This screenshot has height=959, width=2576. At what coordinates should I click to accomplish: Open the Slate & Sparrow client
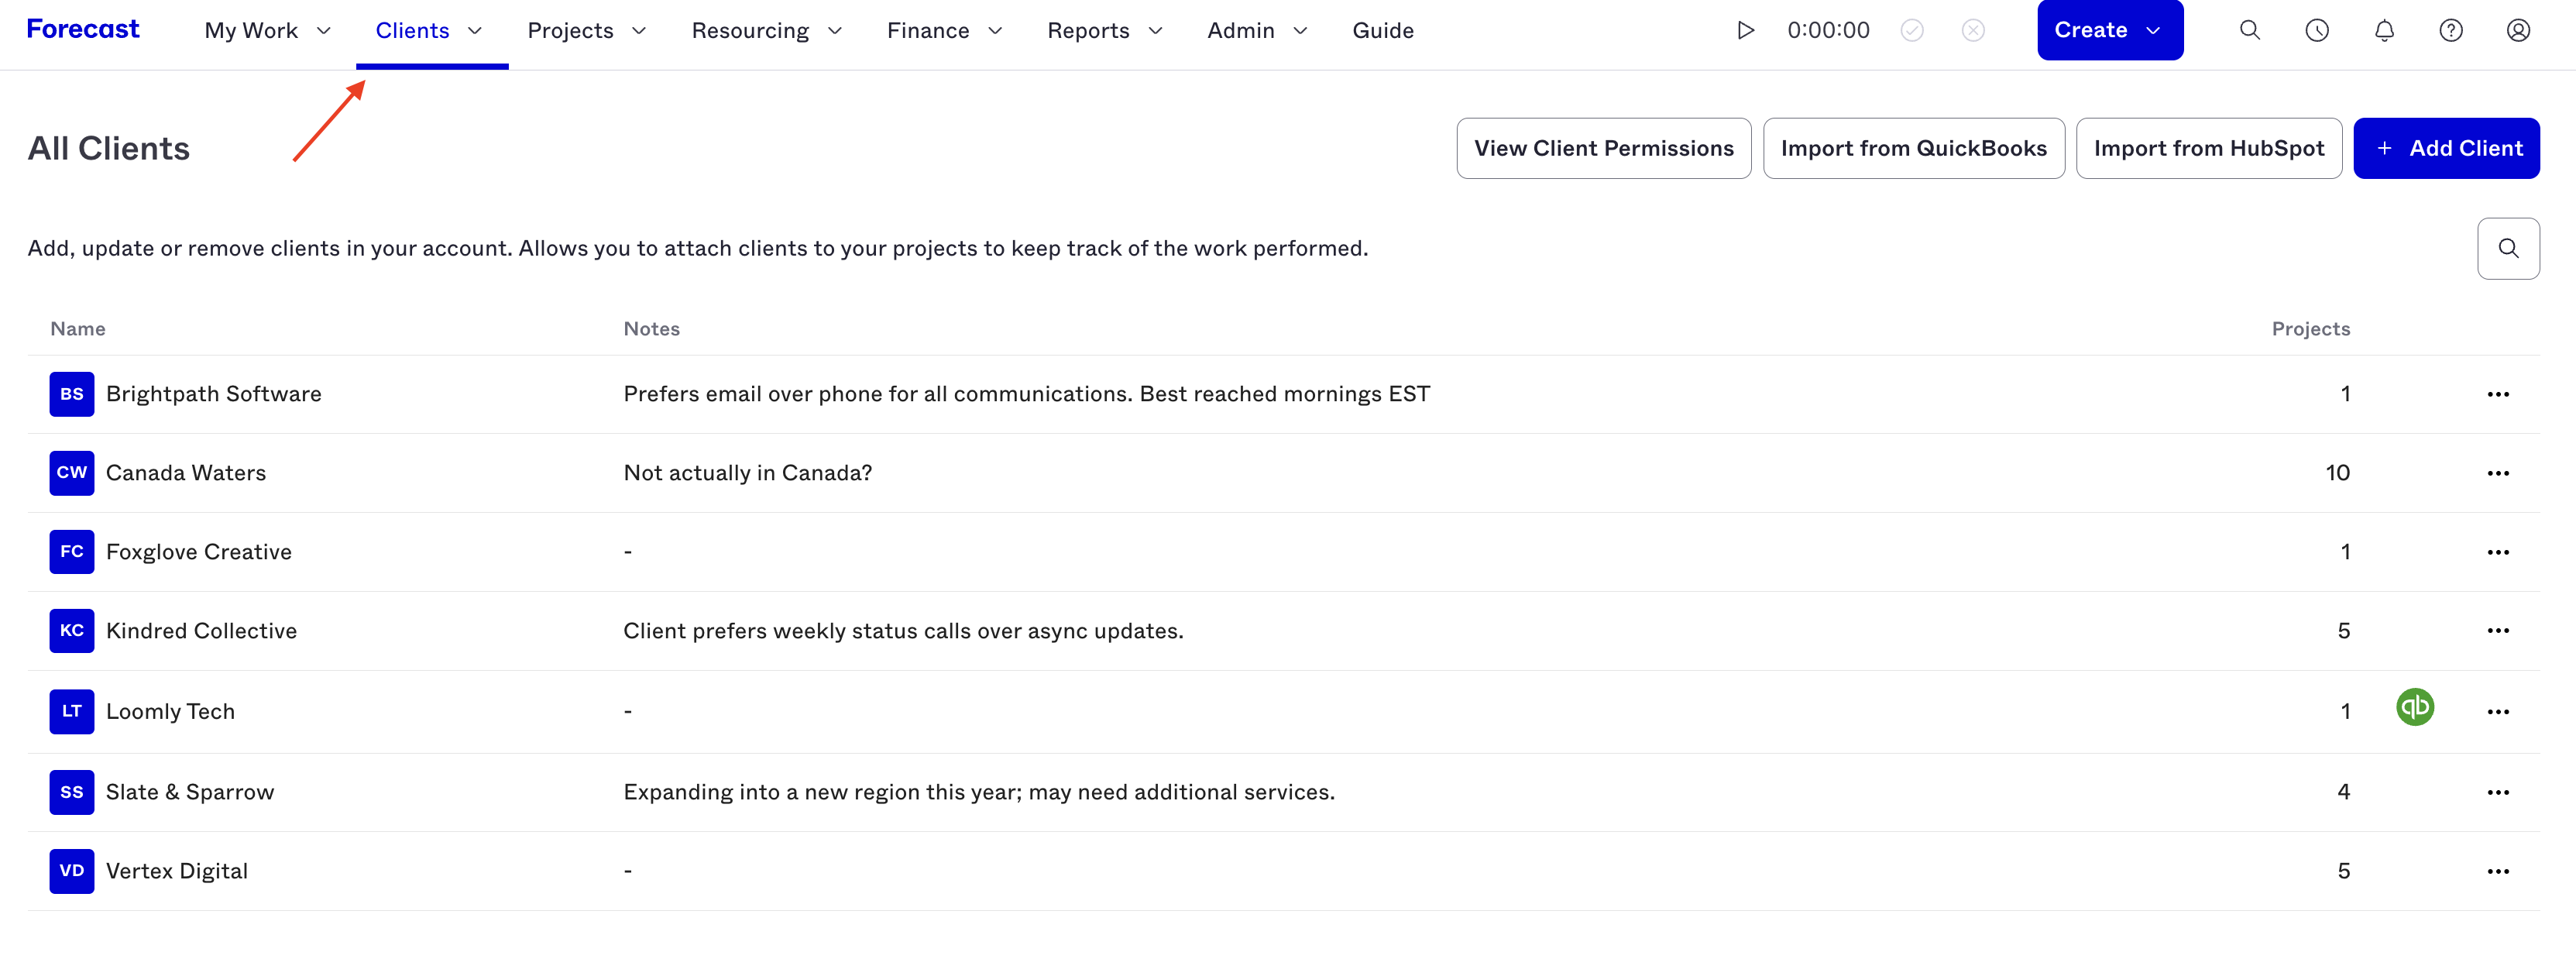(190, 792)
